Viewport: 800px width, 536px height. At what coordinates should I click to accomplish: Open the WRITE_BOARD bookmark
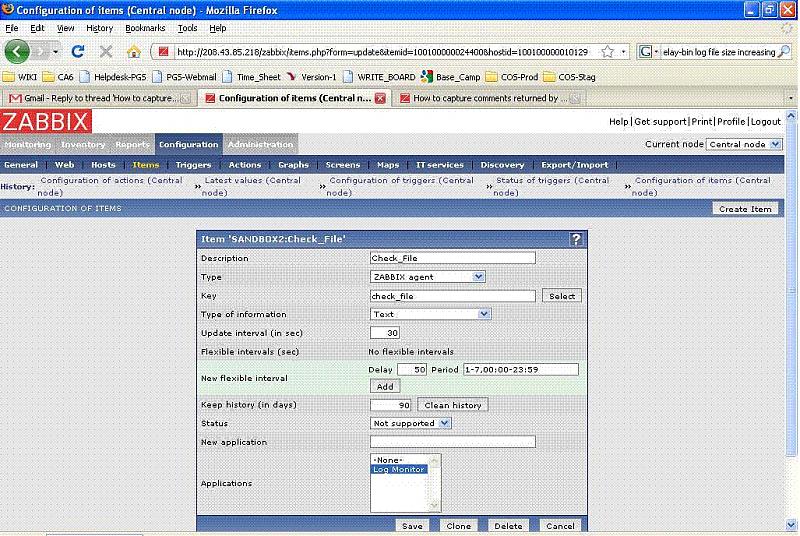[379, 77]
